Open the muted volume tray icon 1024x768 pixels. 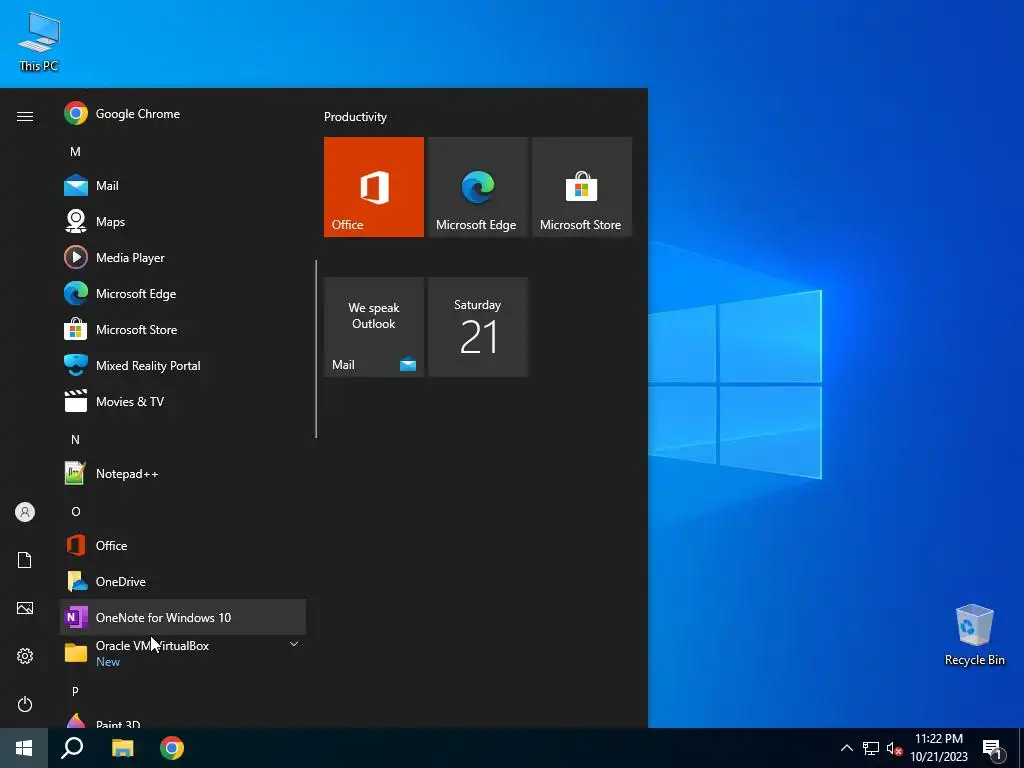(x=894, y=748)
